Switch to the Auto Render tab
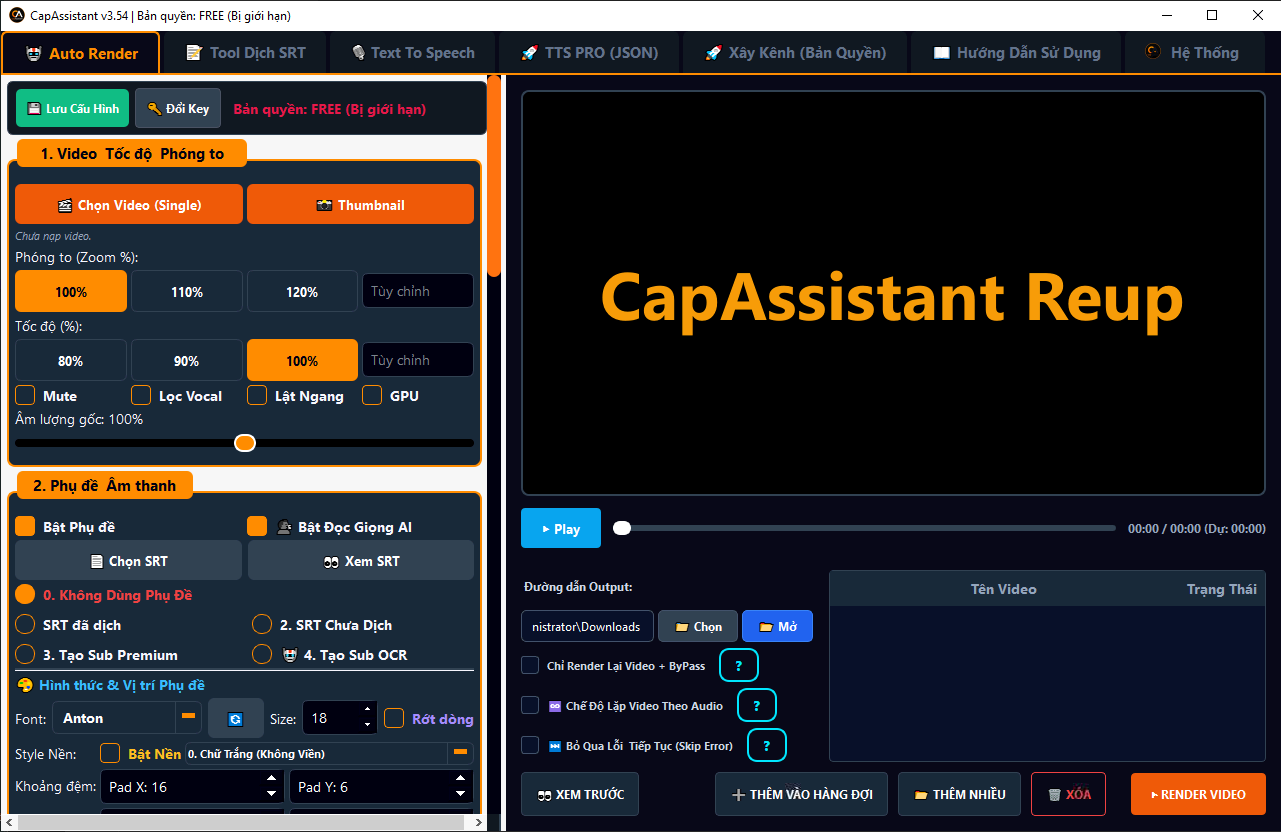This screenshot has height=832, width=1281. (x=81, y=53)
